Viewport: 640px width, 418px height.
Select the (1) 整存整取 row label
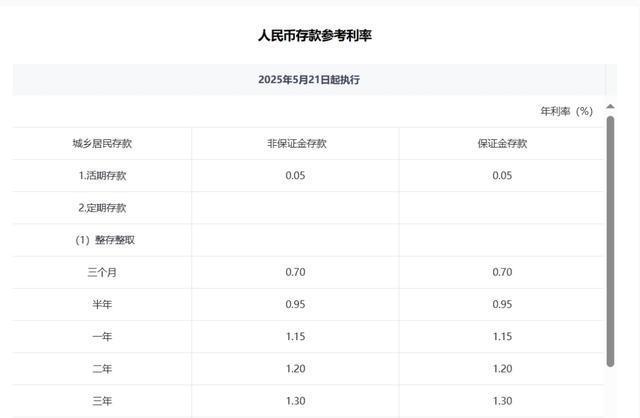pyautogui.click(x=101, y=240)
